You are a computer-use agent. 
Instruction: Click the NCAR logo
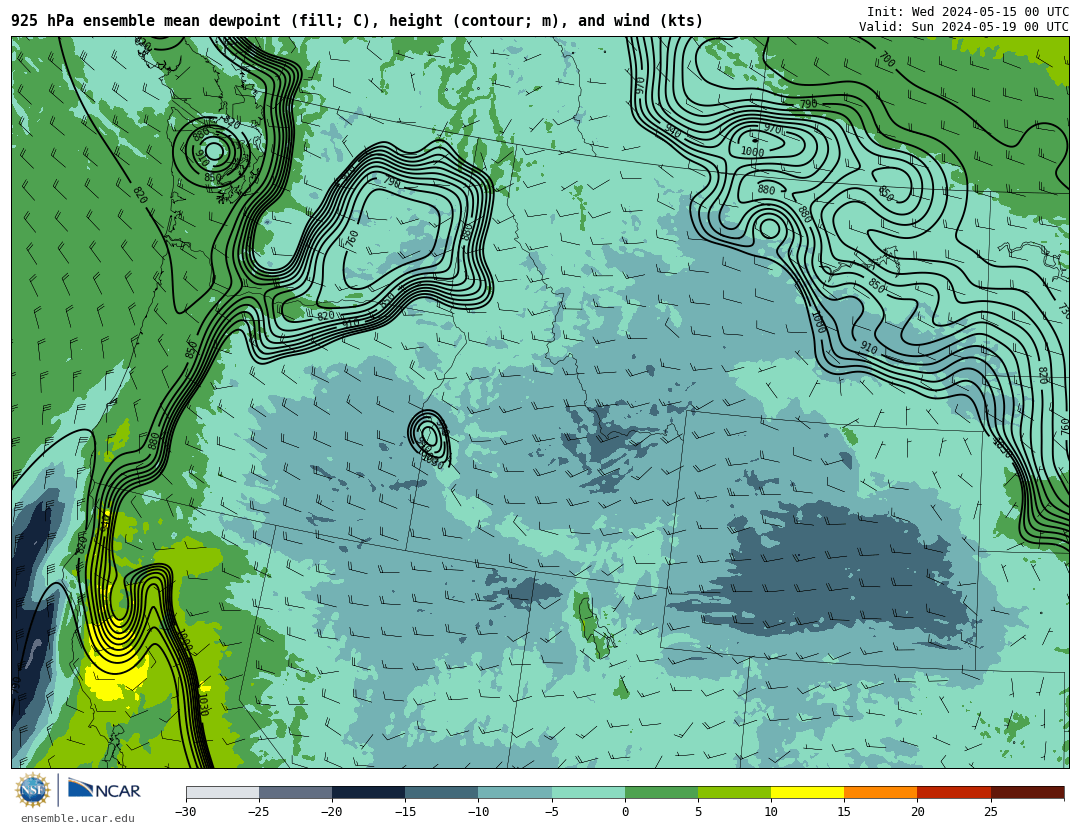coord(104,789)
